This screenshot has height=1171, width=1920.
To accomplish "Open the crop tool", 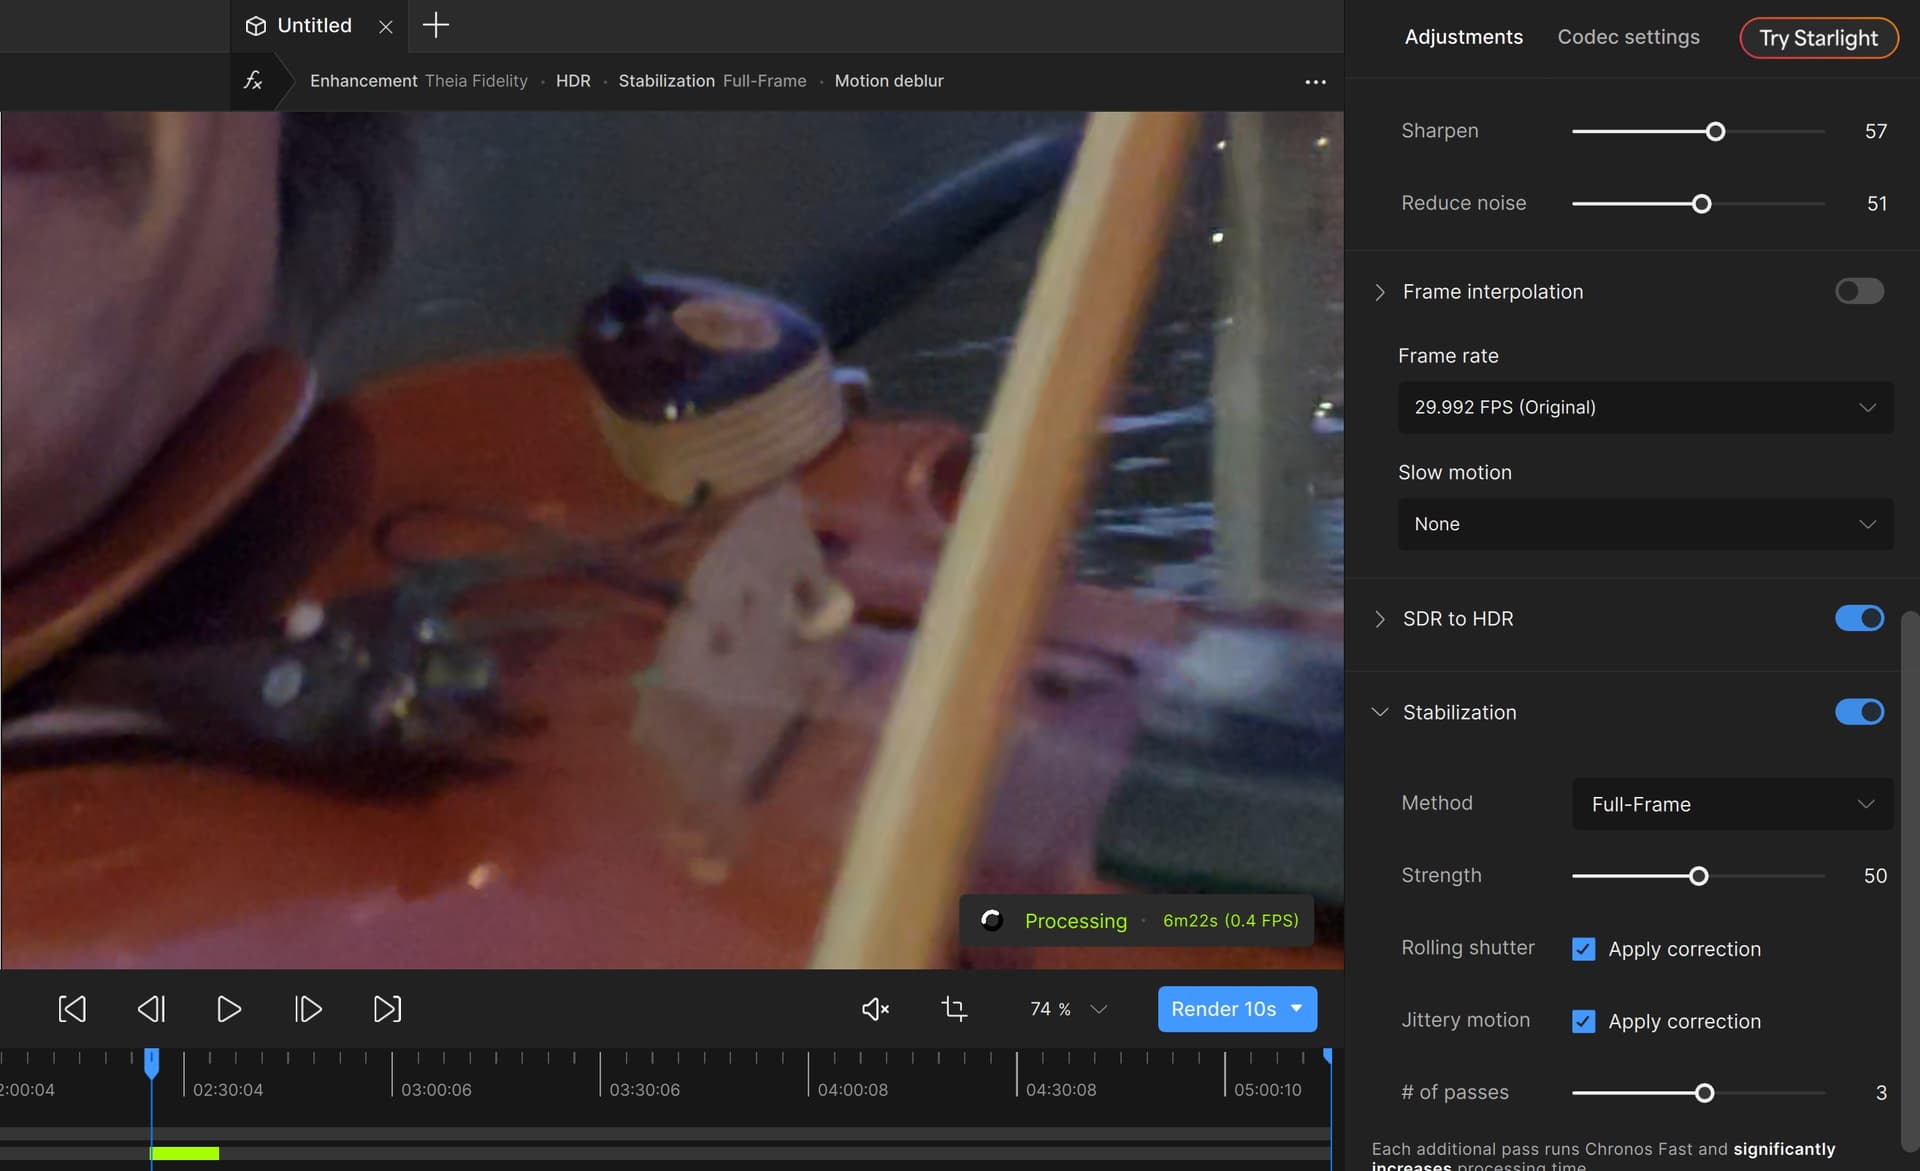I will 954,1009.
